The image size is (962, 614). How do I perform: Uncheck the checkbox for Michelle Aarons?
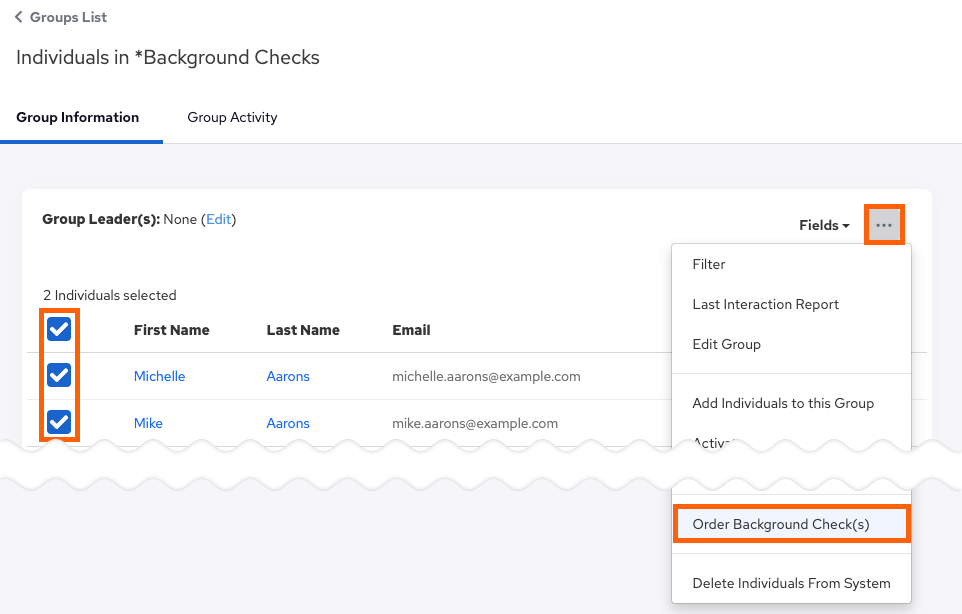click(x=59, y=375)
